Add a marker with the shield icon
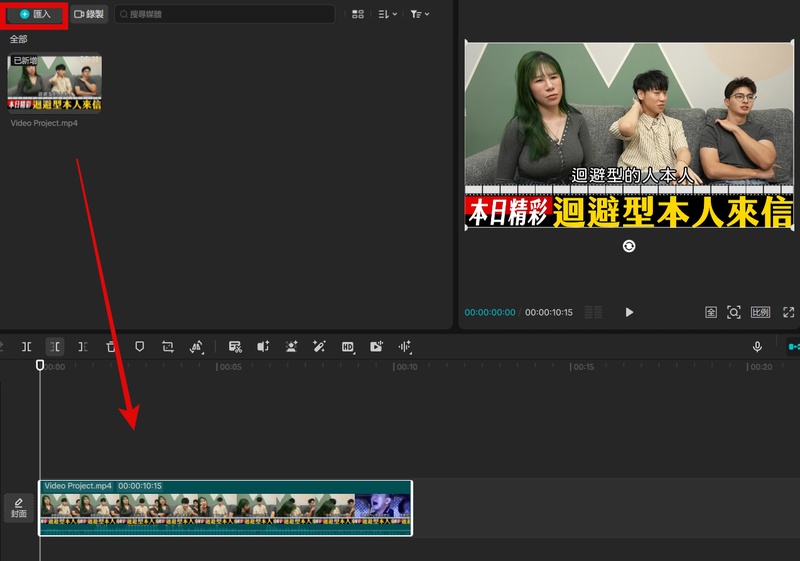This screenshot has height=561, width=800. [139, 347]
